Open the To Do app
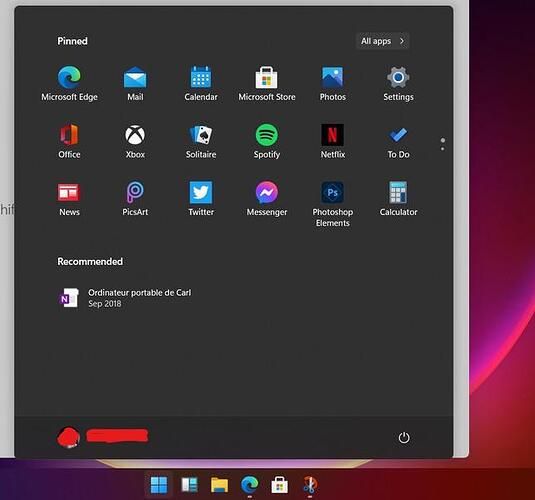This screenshot has width=535, height=500. point(398,141)
